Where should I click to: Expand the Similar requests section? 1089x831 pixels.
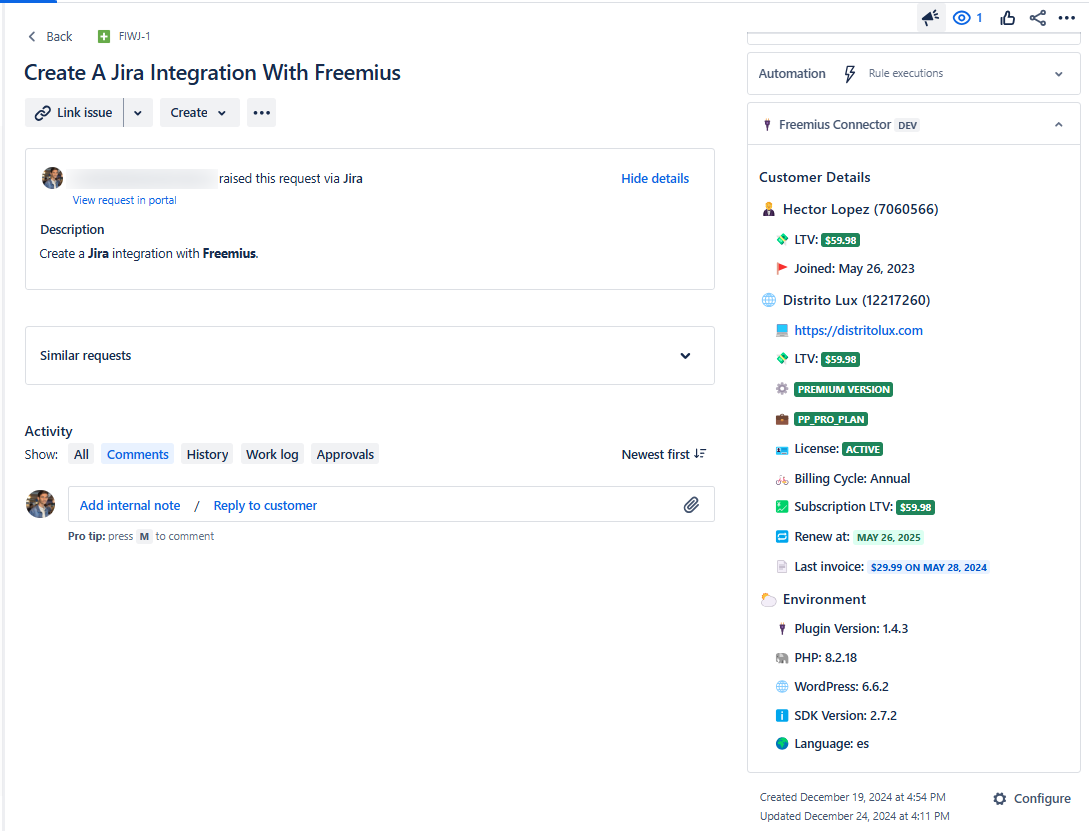(x=685, y=356)
